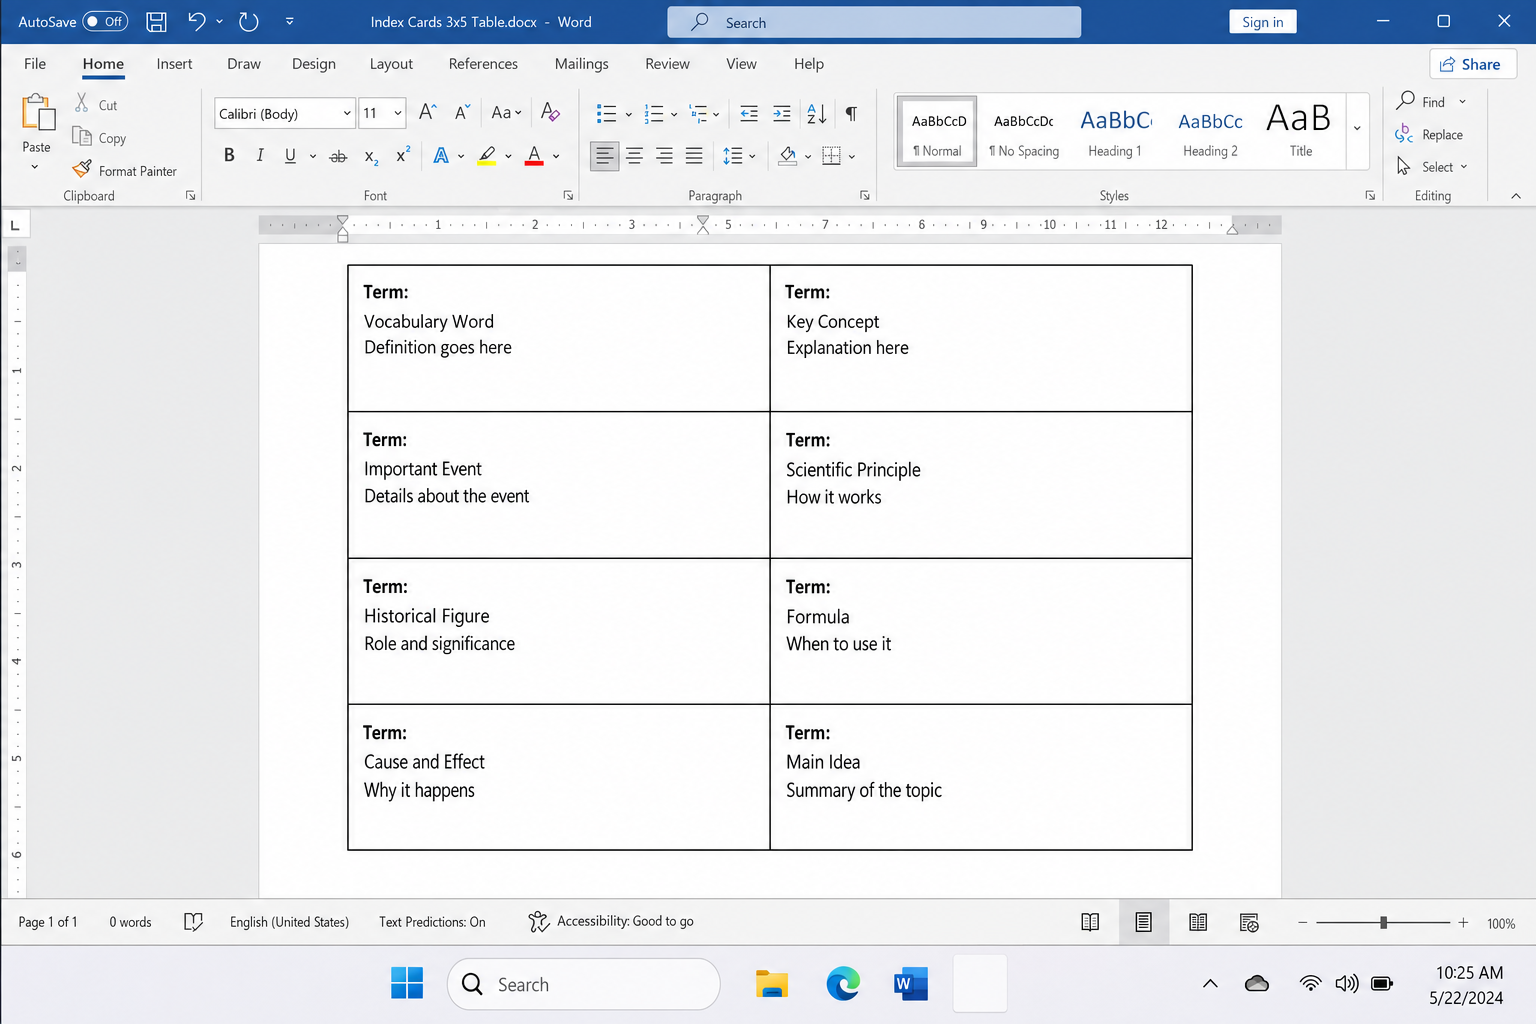Screen dimensions: 1536x1024
Task: Open the Select dropdown in Editing
Action: pos(1432,167)
